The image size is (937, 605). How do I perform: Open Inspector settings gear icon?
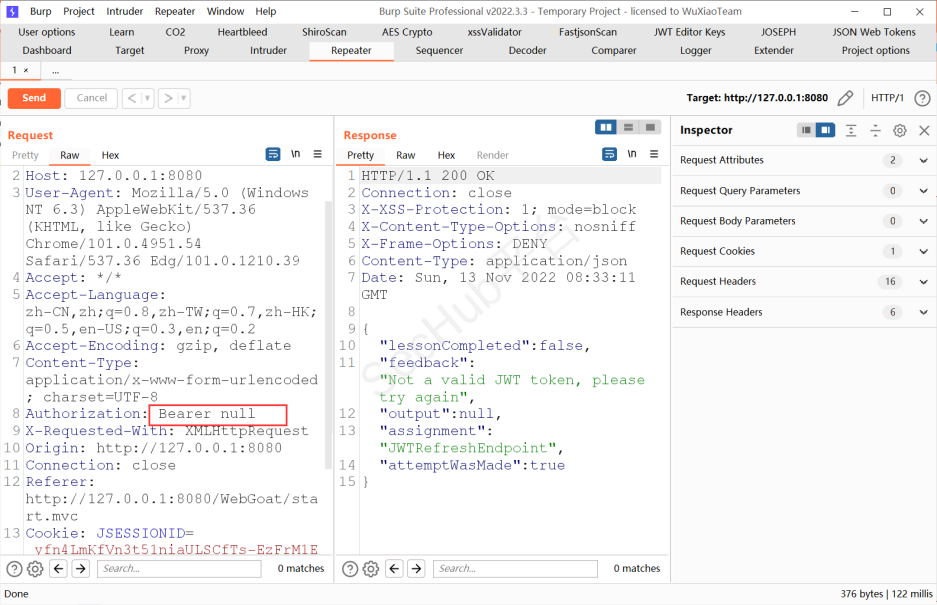(x=899, y=130)
